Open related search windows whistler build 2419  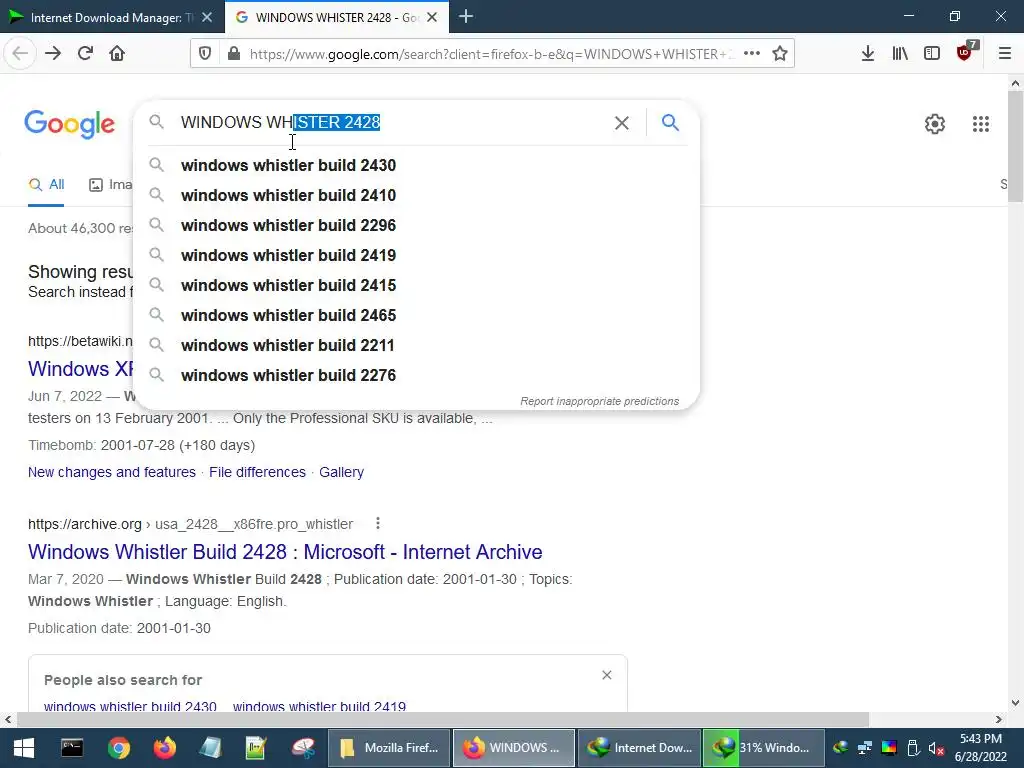[x=319, y=706]
